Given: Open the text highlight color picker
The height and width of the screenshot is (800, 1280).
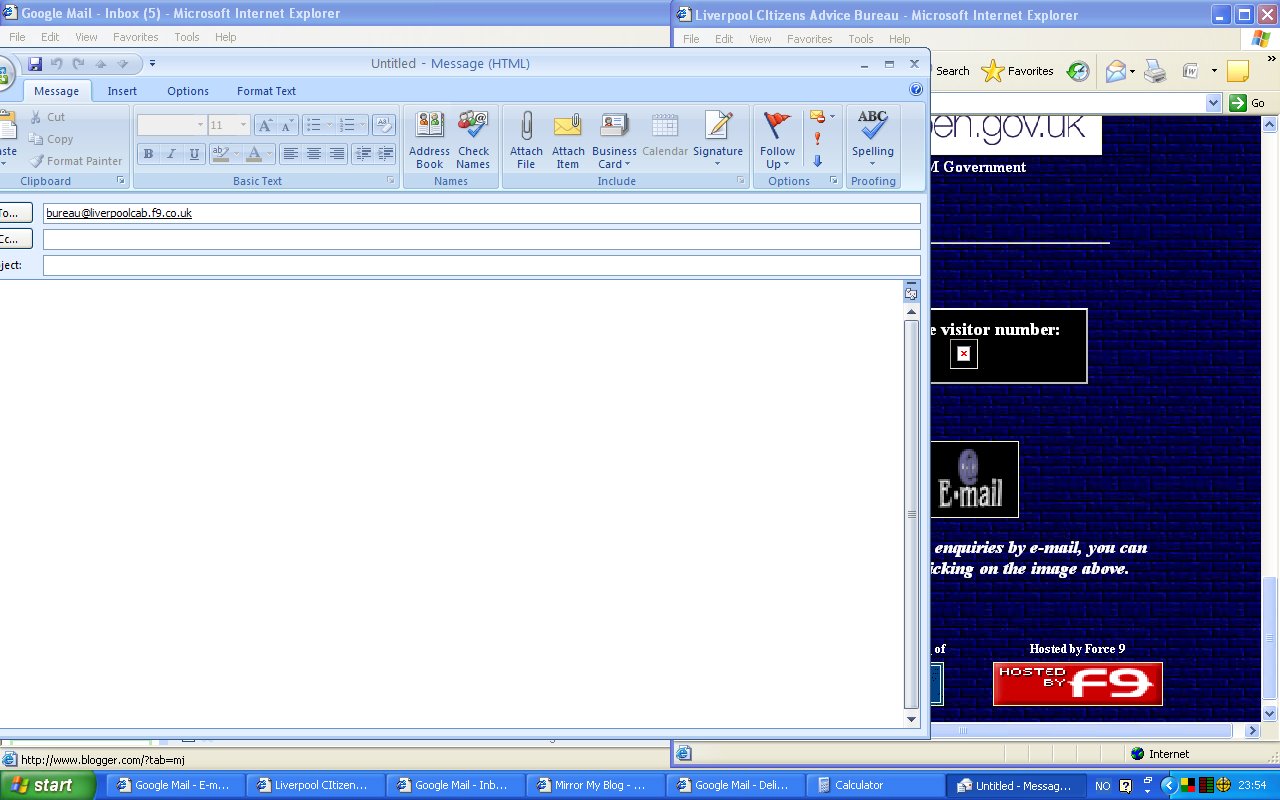Looking at the screenshot, I should (x=226, y=154).
